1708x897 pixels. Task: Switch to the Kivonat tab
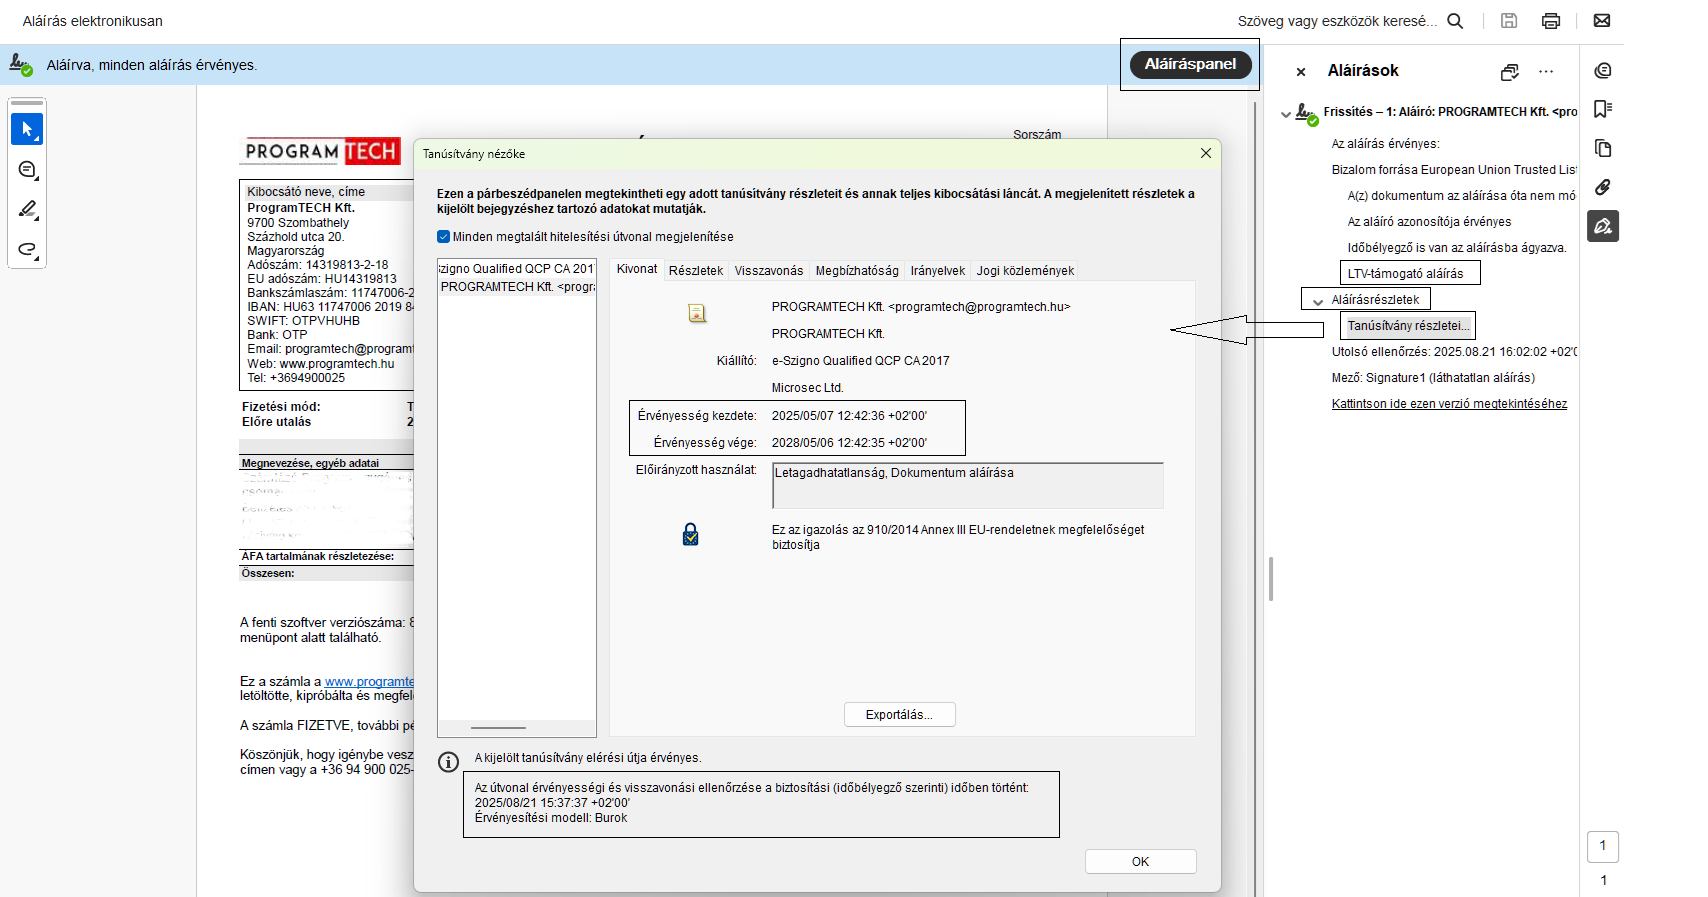point(637,269)
